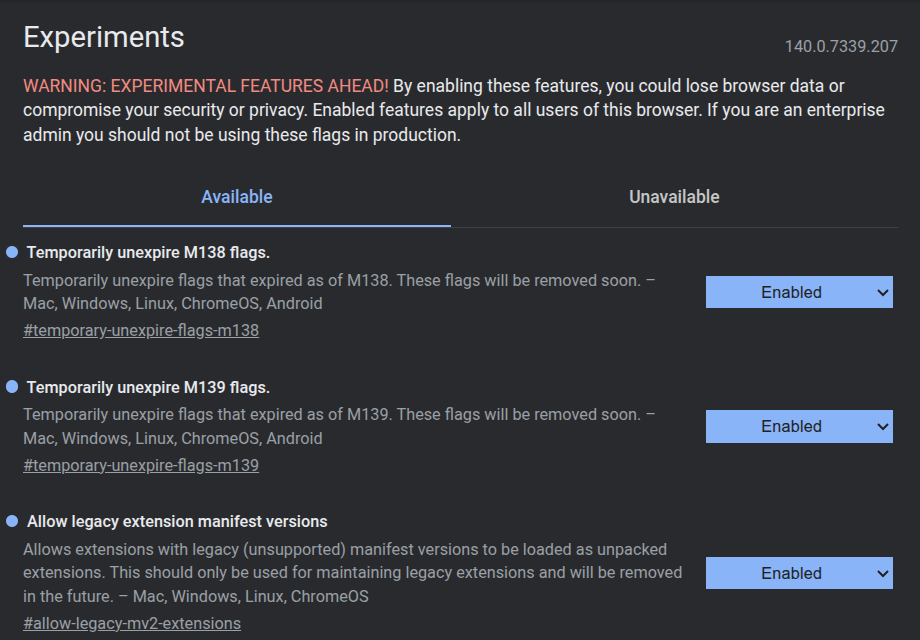Open the M139 unexpire flag status dropdown
The image size is (920, 640).
(798, 426)
